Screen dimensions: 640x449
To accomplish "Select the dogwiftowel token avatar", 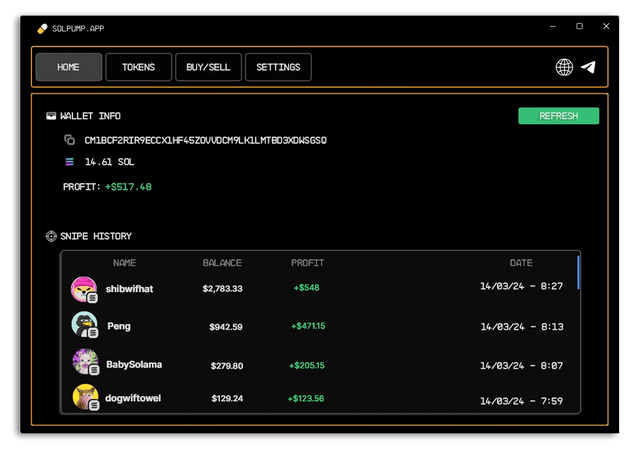I will tap(83, 398).
